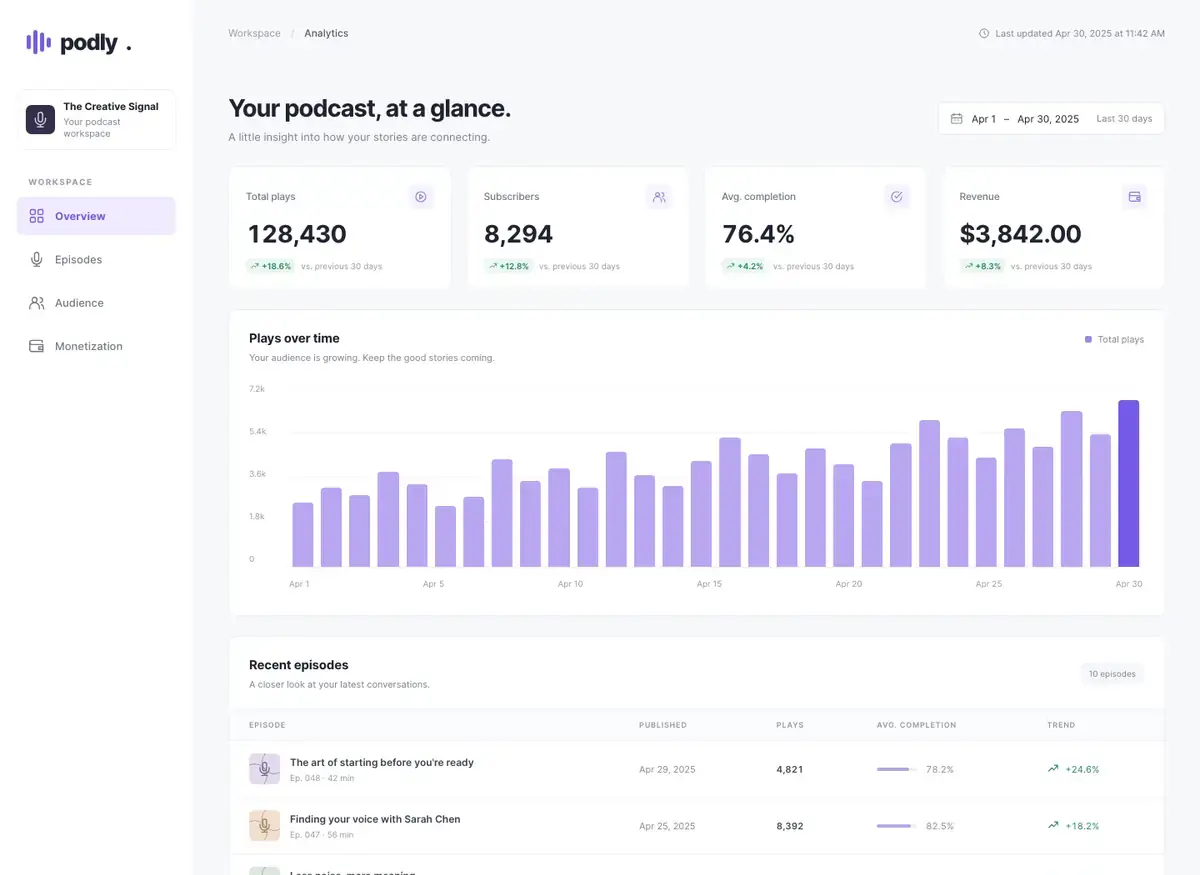
Task: Click the Avg. Completion column header
Action: click(917, 725)
